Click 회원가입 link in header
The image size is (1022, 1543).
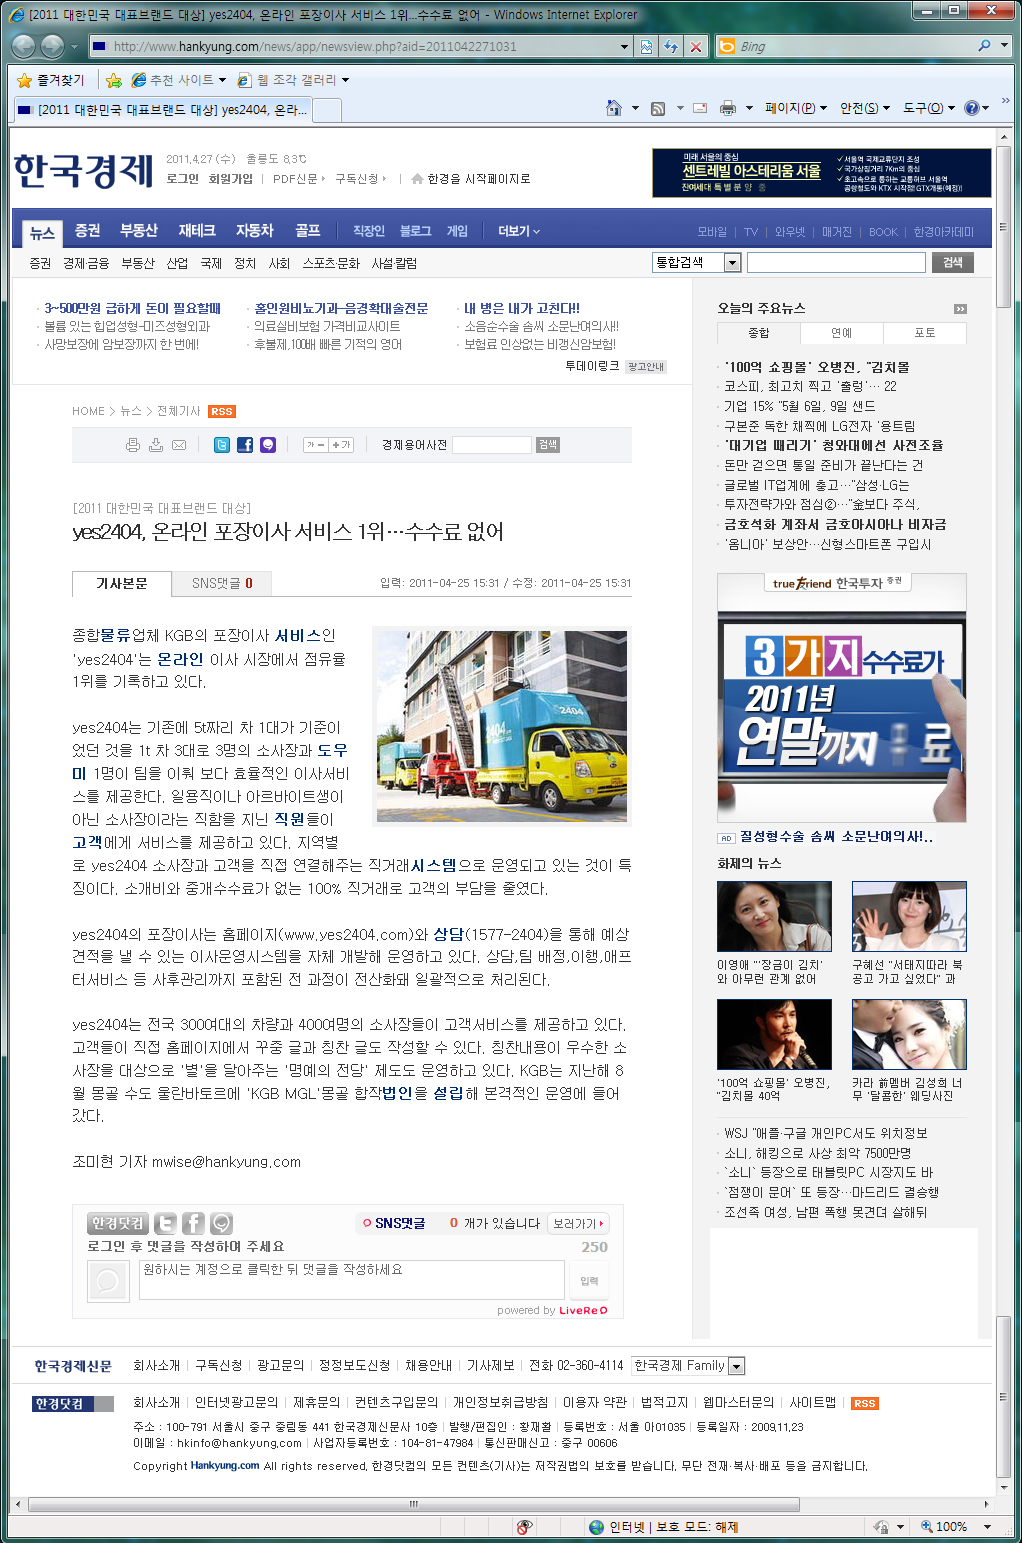tap(231, 179)
